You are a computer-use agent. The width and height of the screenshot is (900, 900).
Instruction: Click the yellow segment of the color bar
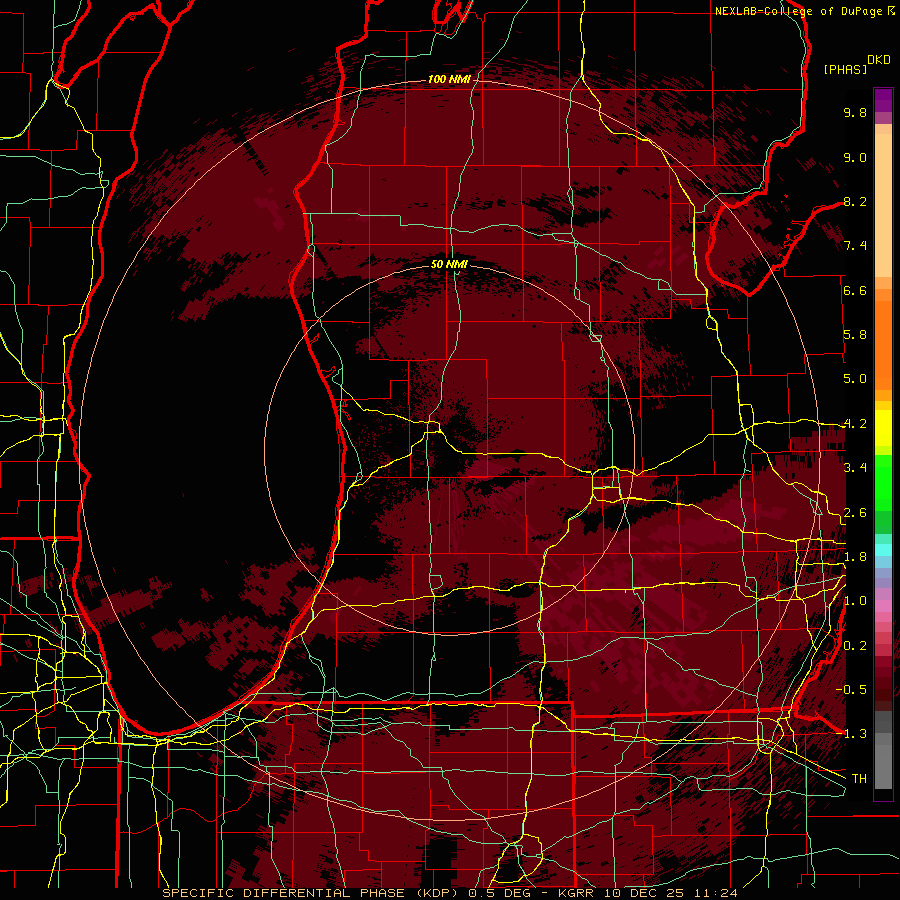click(x=883, y=428)
